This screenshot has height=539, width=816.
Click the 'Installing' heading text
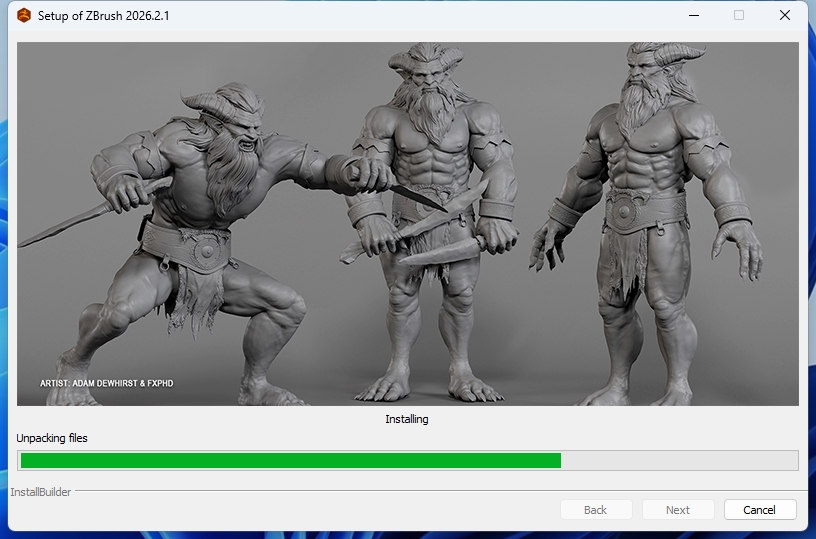[x=407, y=419]
